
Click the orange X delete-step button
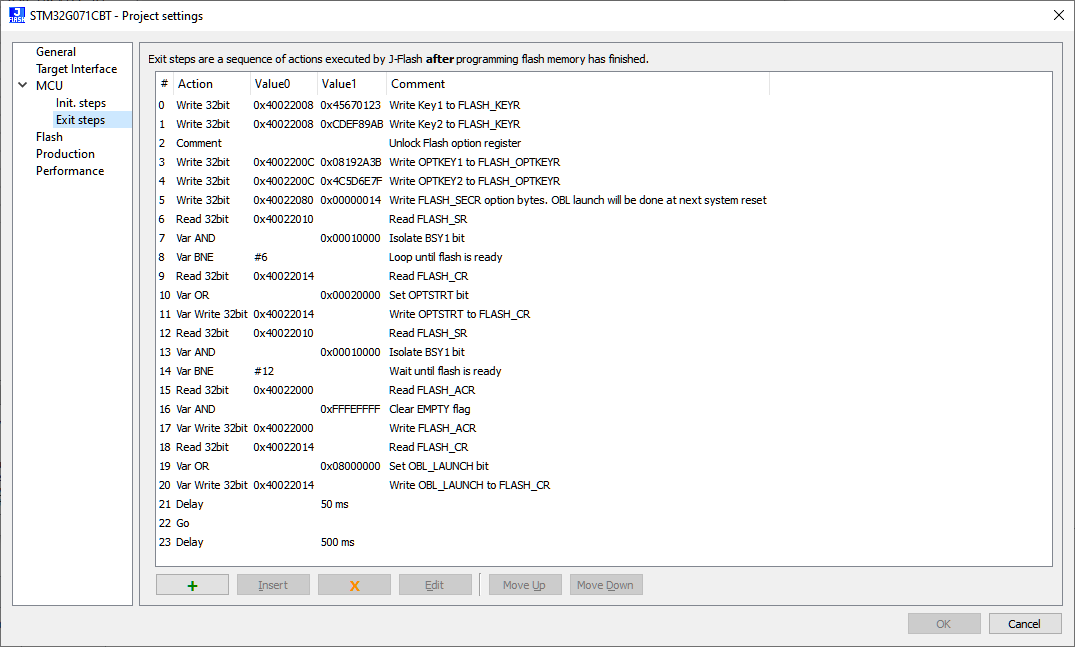click(354, 585)
